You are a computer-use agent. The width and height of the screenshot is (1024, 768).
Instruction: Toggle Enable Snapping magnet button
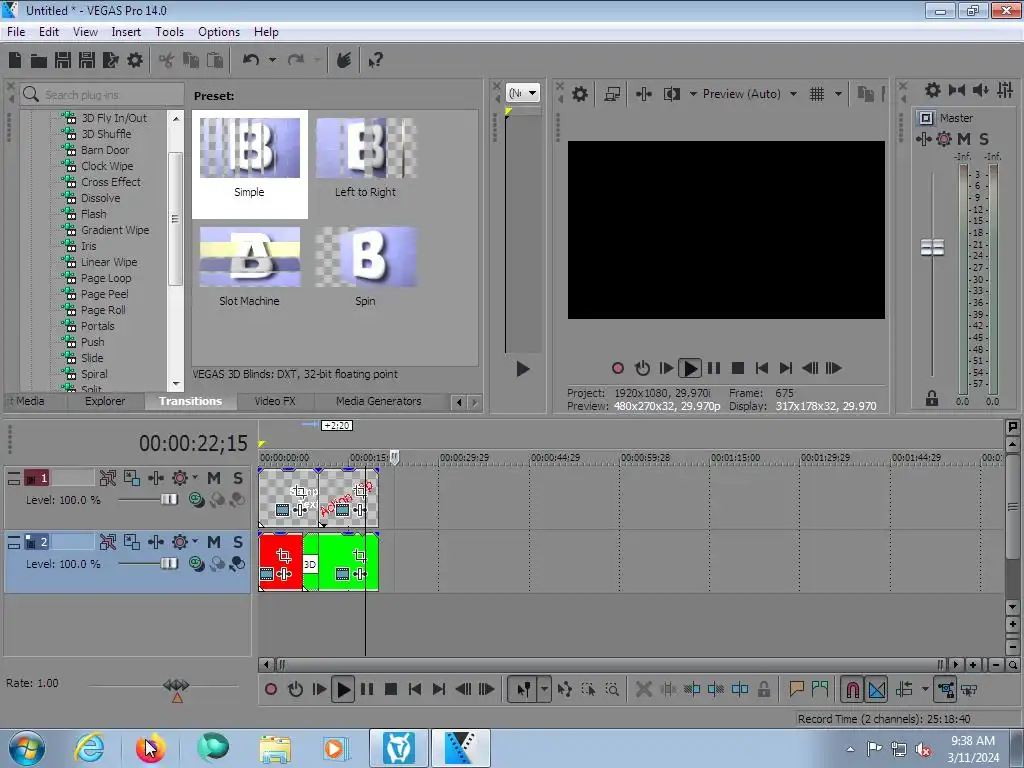pos(852,689)
